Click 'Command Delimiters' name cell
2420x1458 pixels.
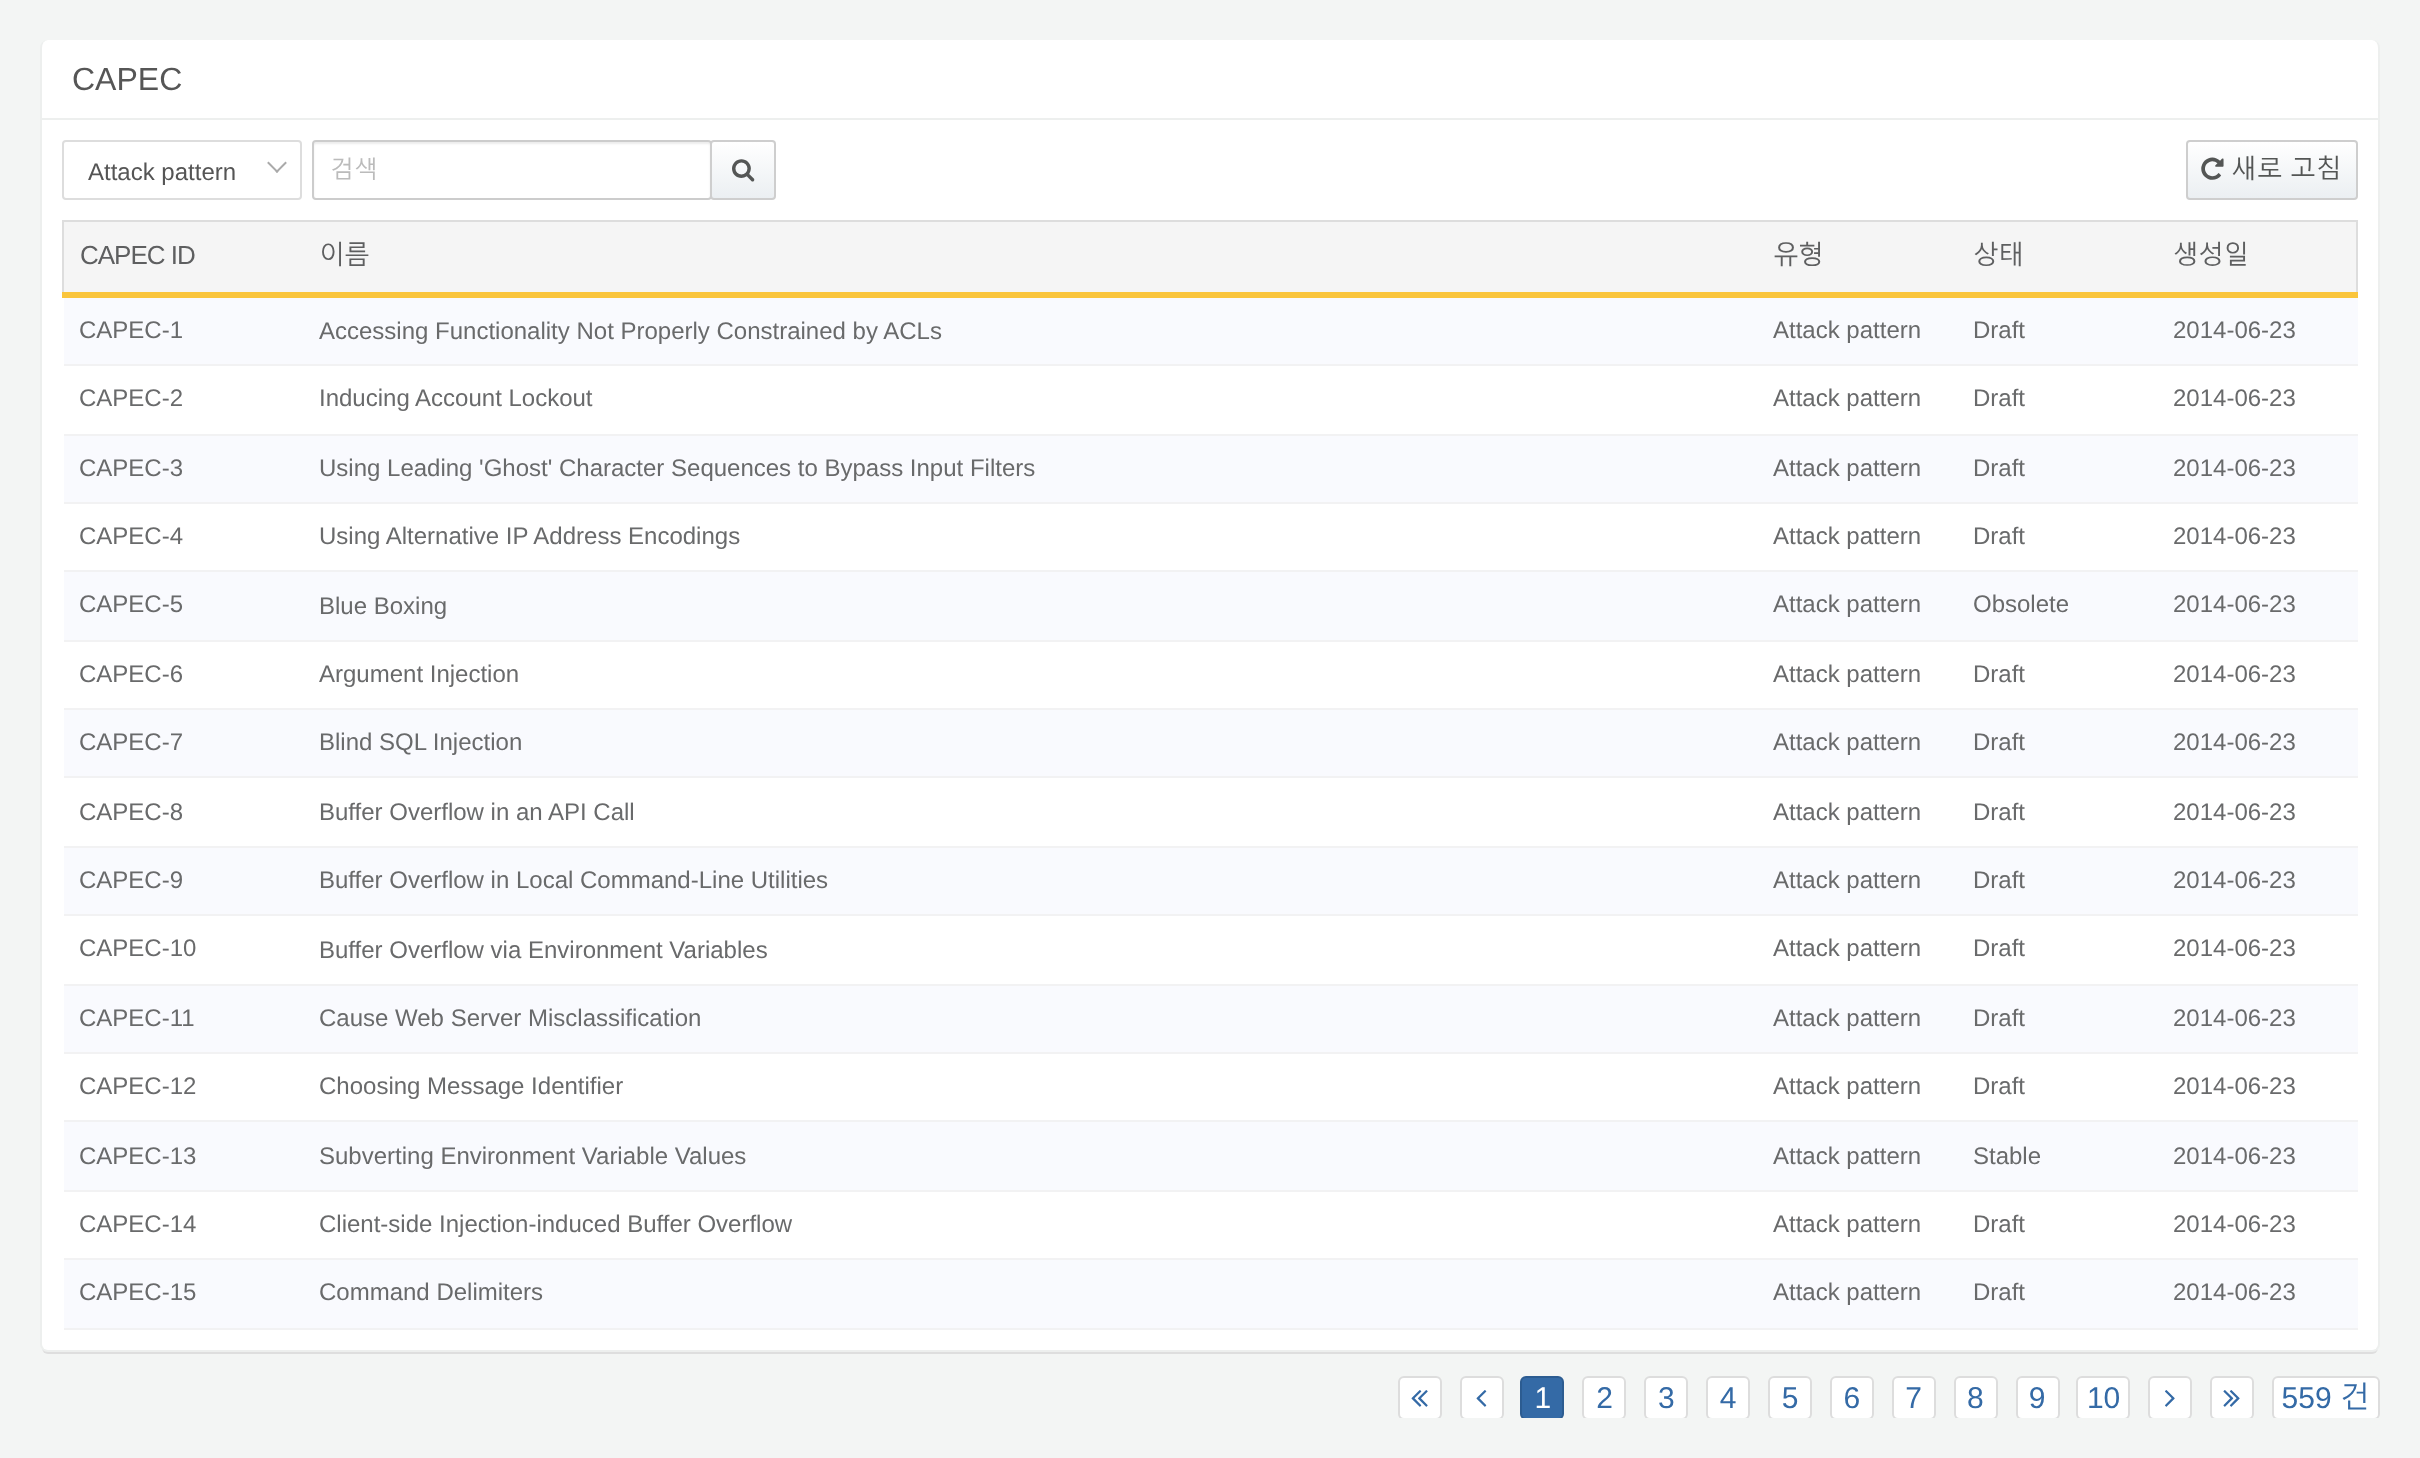tap(431, 1292)
